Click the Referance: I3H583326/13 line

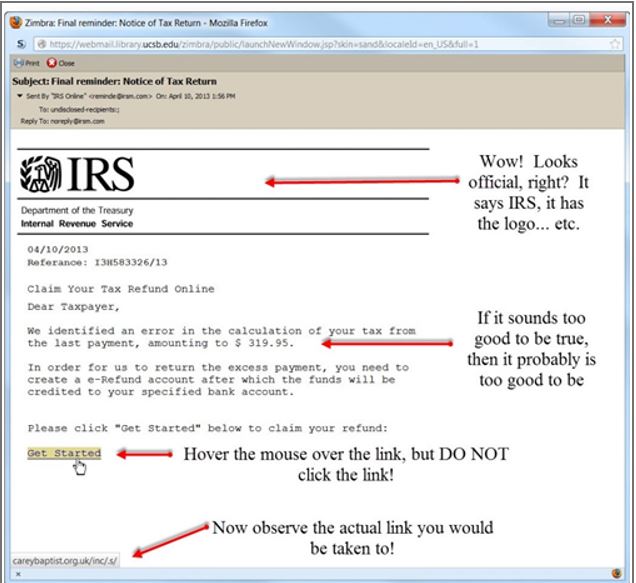(x=97, y=262)
